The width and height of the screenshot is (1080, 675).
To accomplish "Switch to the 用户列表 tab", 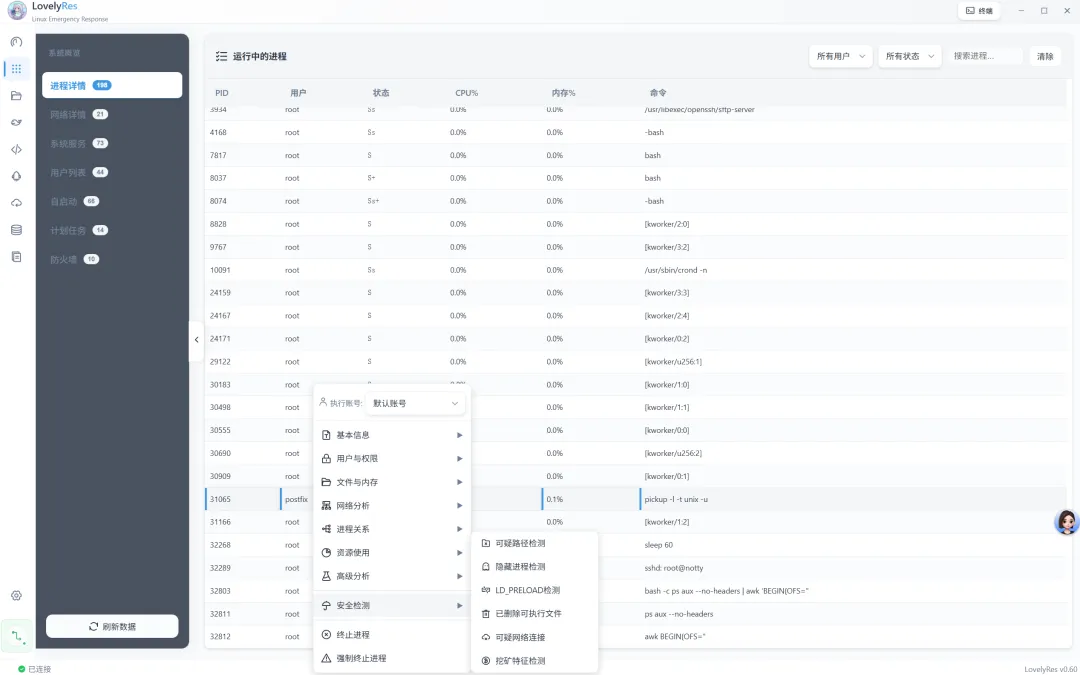I will point(112,172).
